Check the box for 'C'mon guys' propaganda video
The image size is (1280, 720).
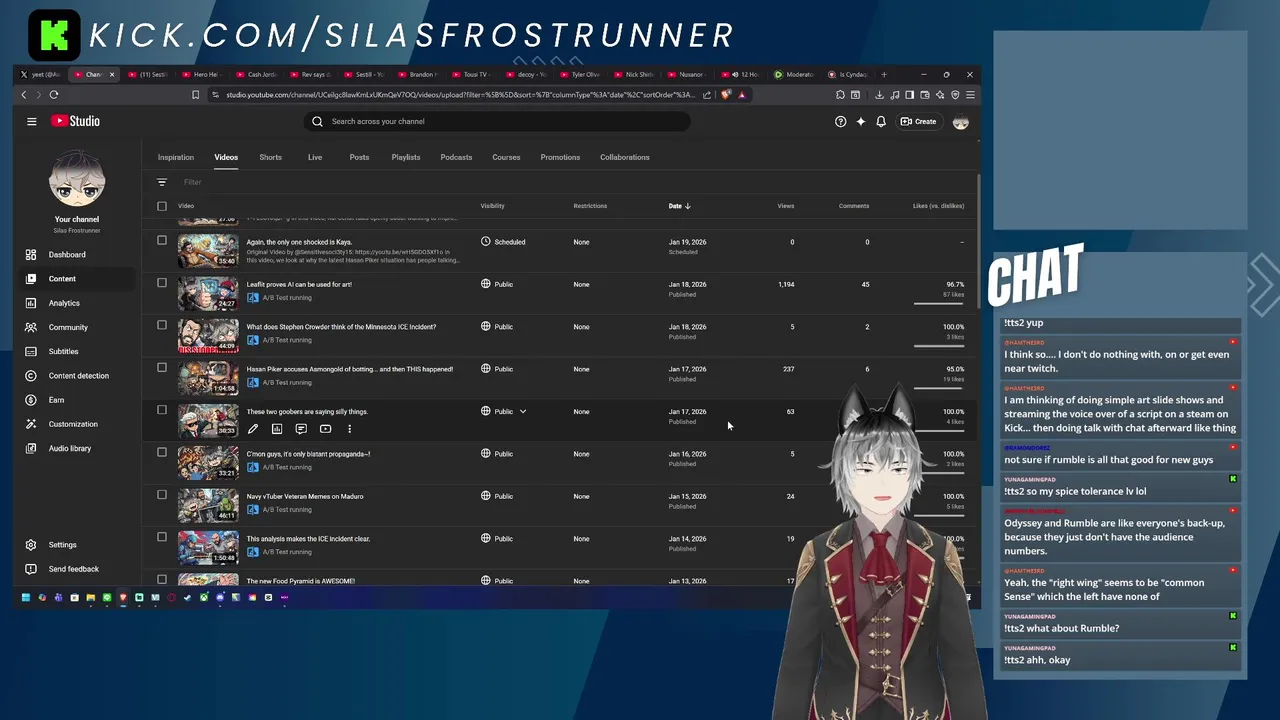click(x=162, y=452)
